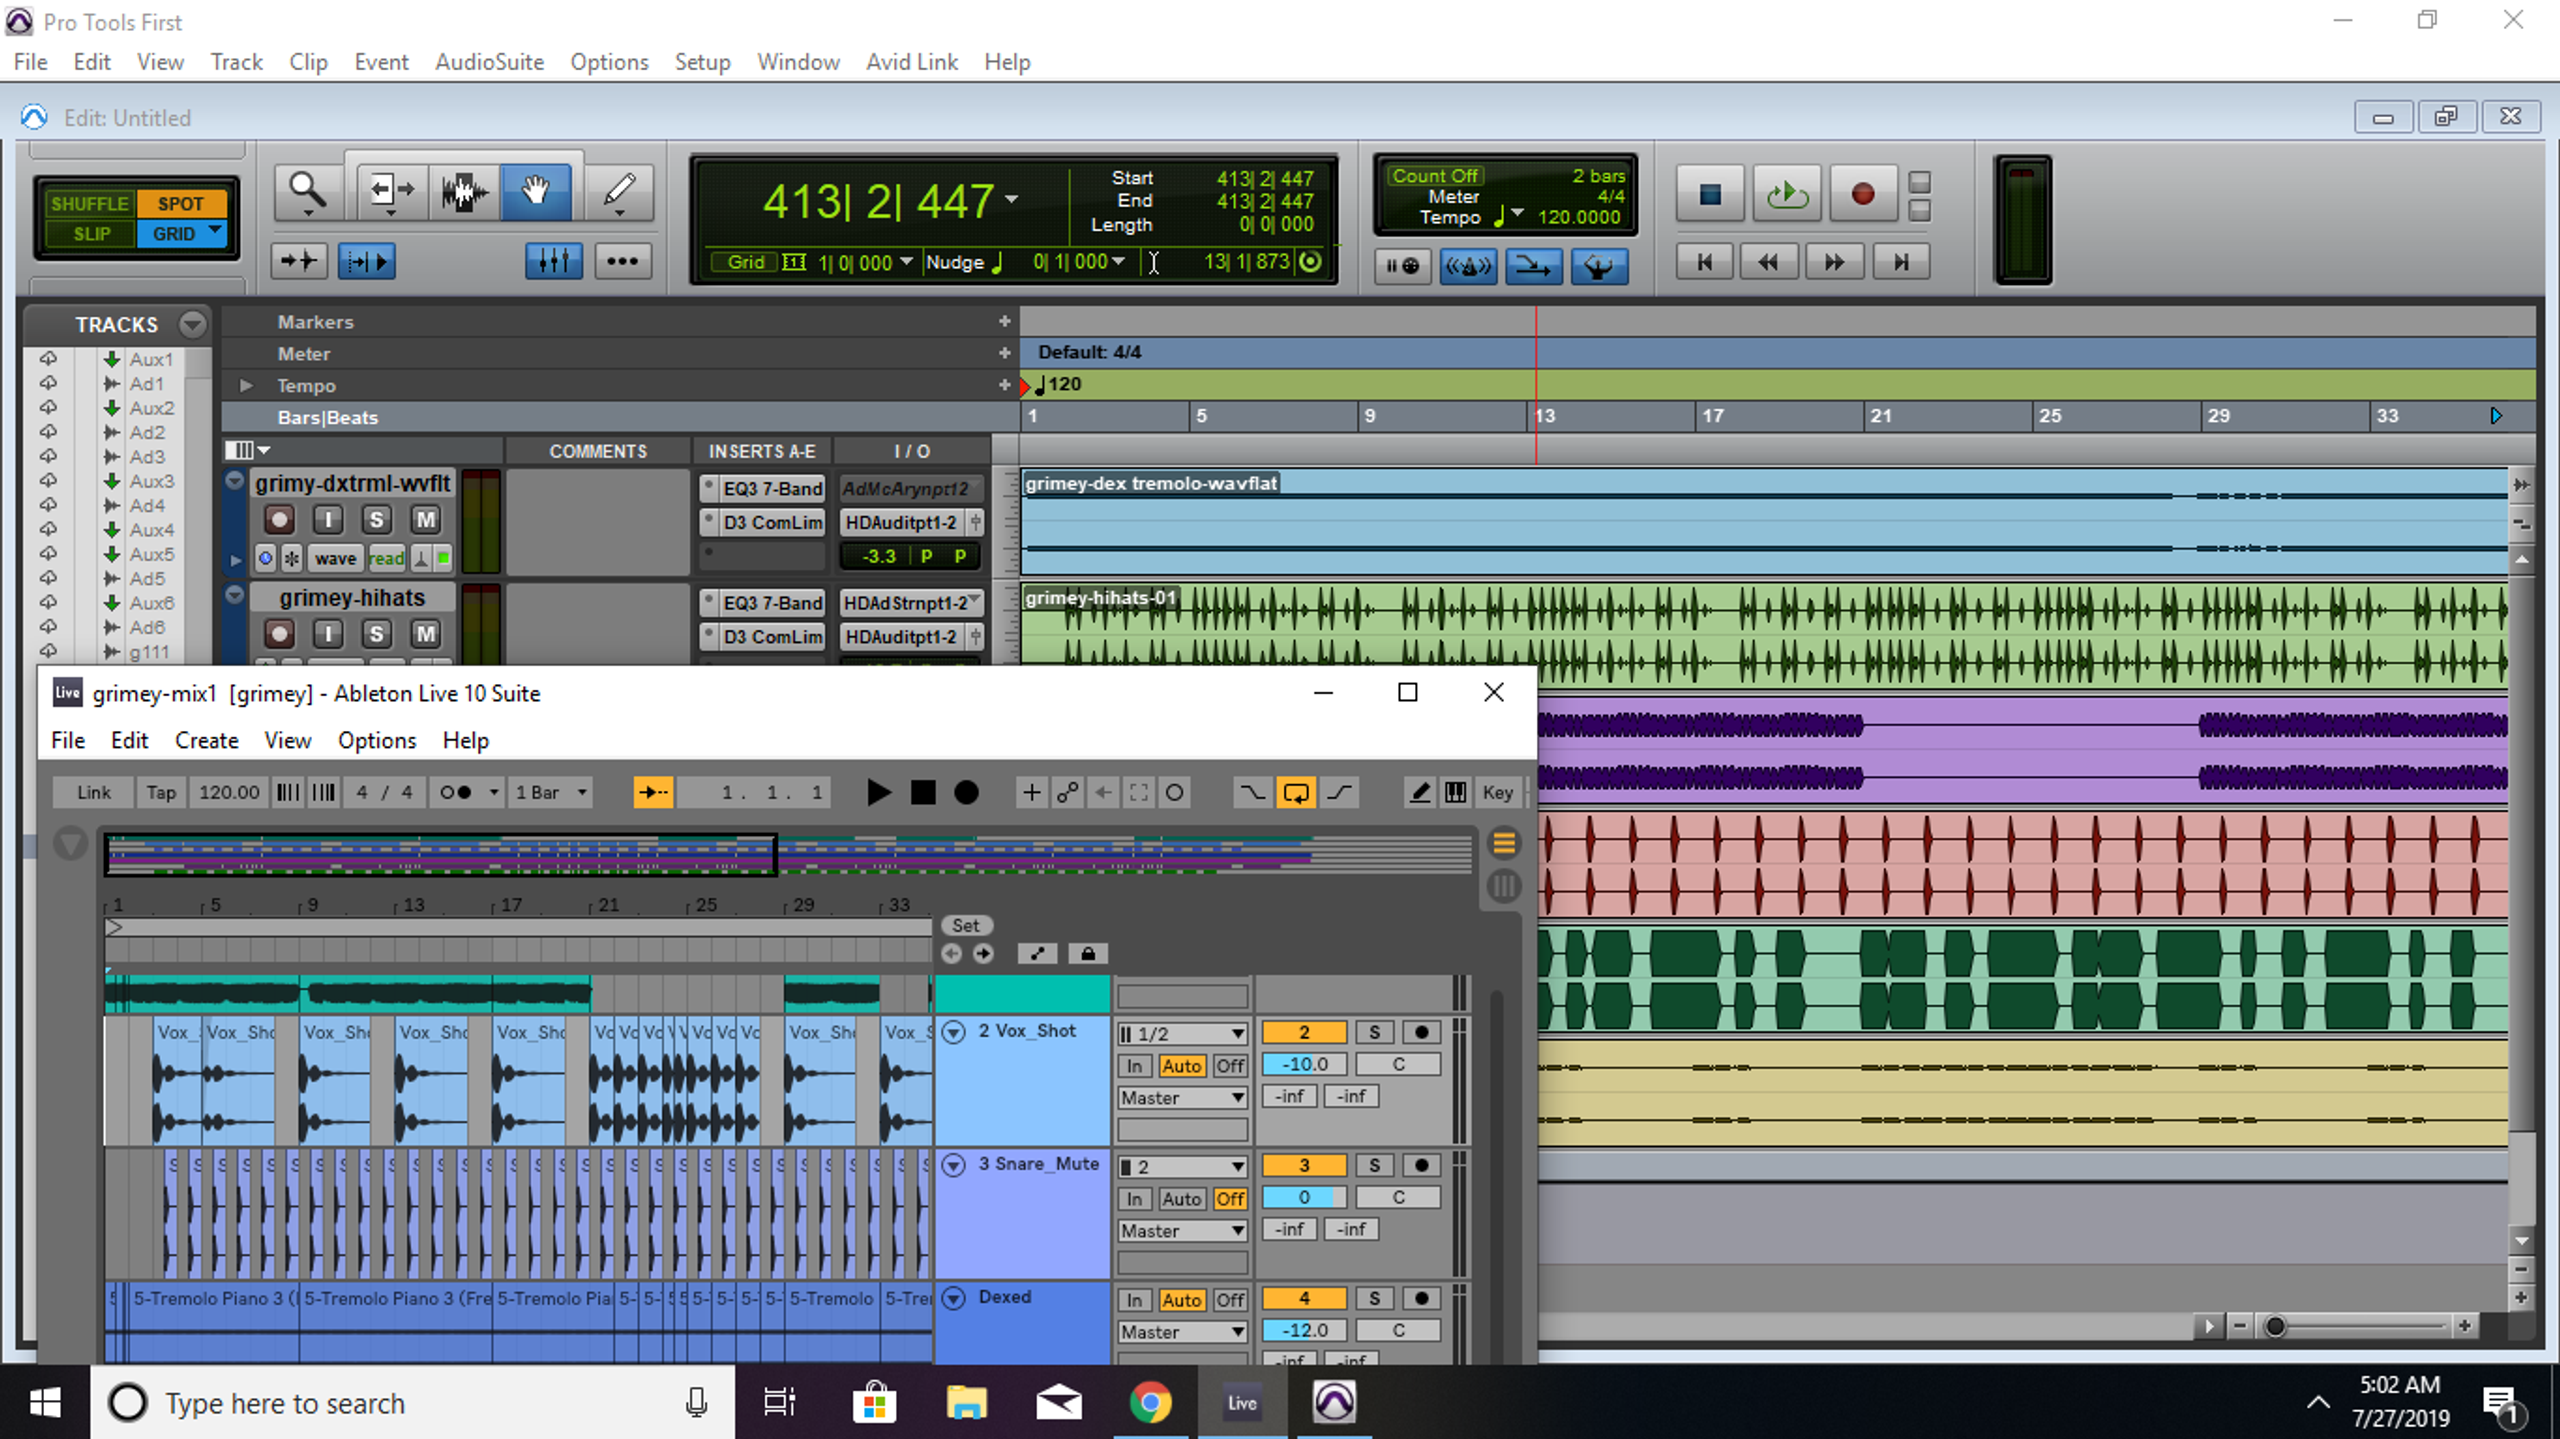Open the Pro Tools grid value dropdown

tap(906, 262)
